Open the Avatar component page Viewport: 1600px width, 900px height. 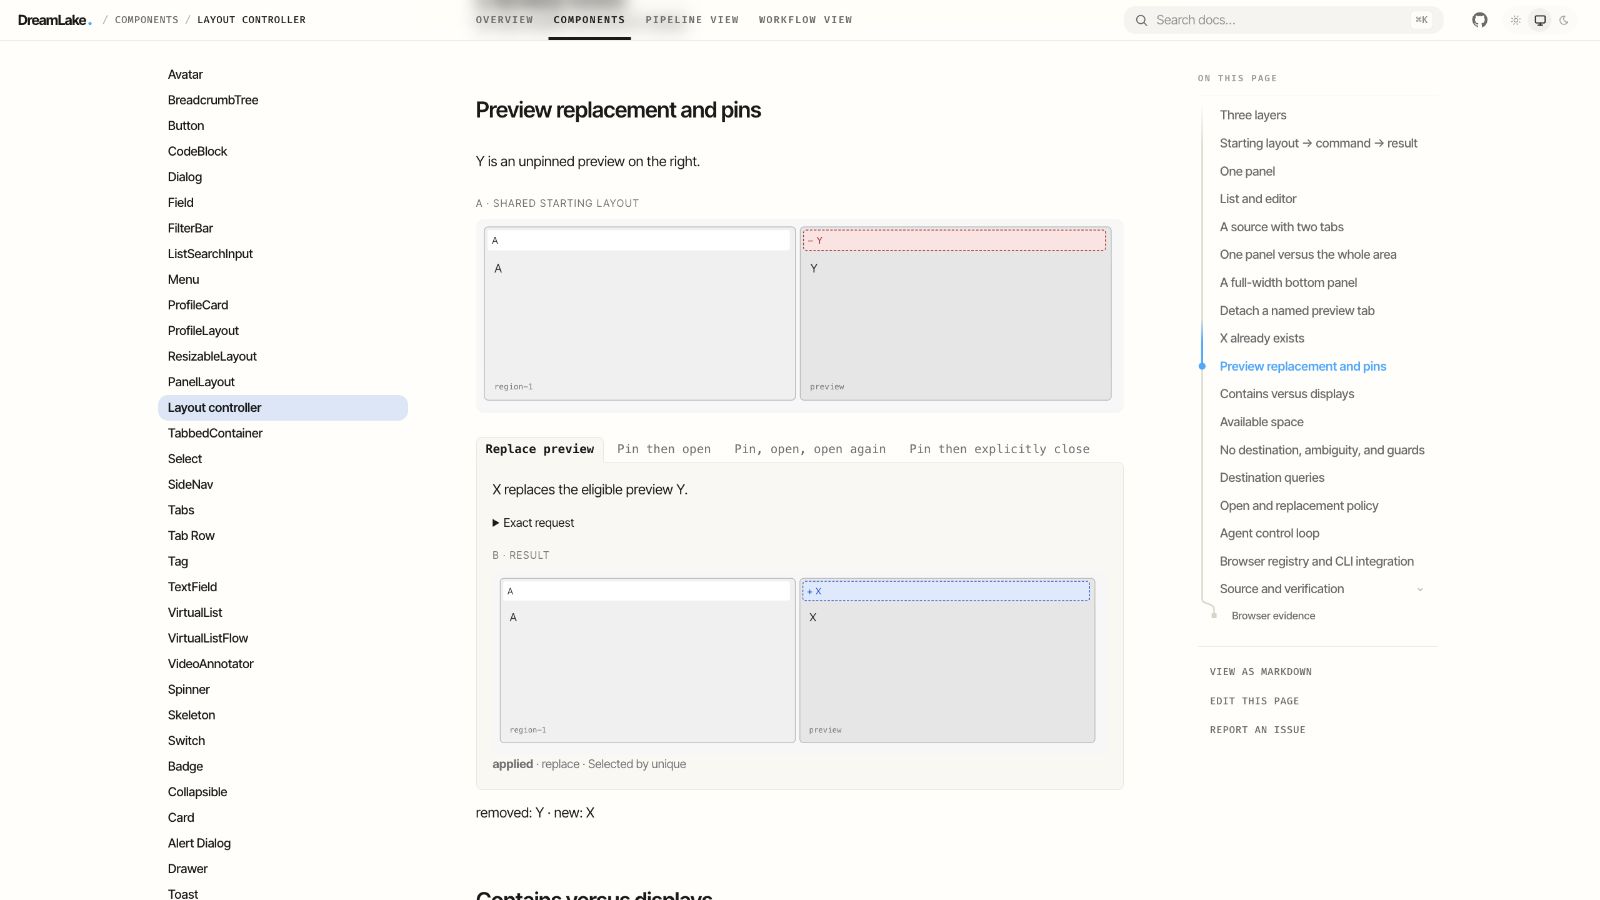[185, 75]
